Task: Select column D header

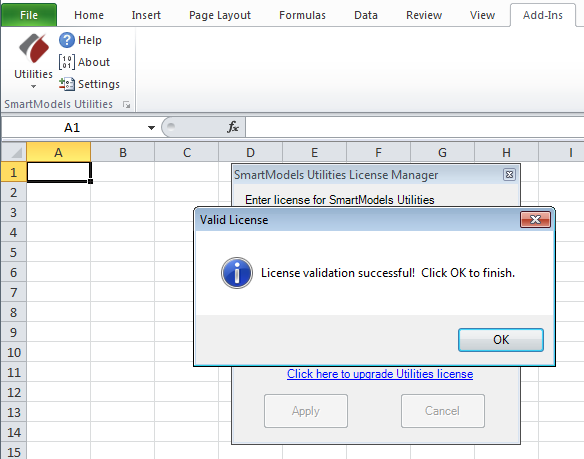Action: (251, 152)
